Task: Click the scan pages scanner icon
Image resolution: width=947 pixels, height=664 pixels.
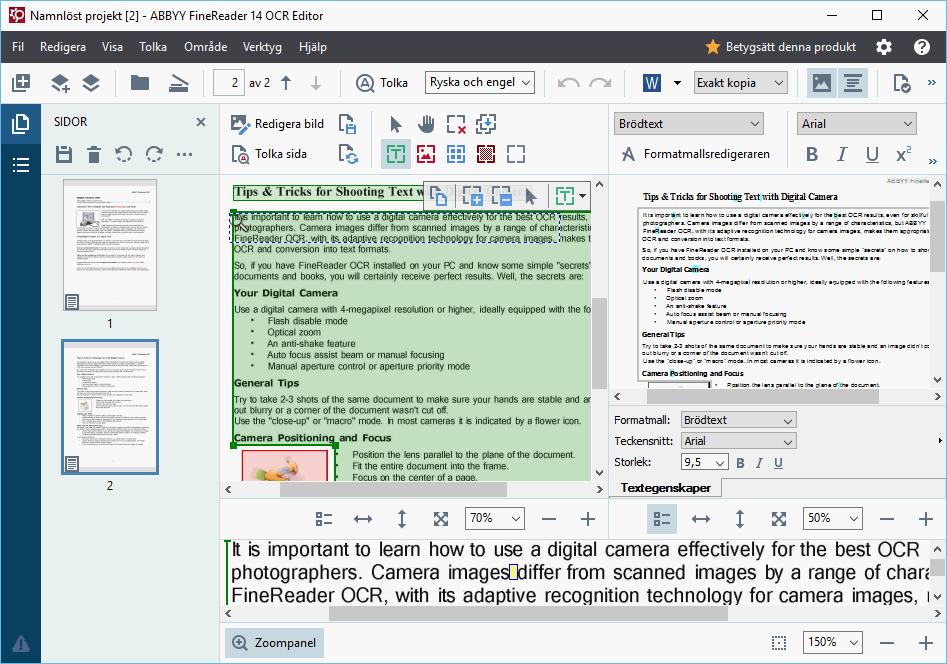Action: pyautogui.click(x=179, y=83)
